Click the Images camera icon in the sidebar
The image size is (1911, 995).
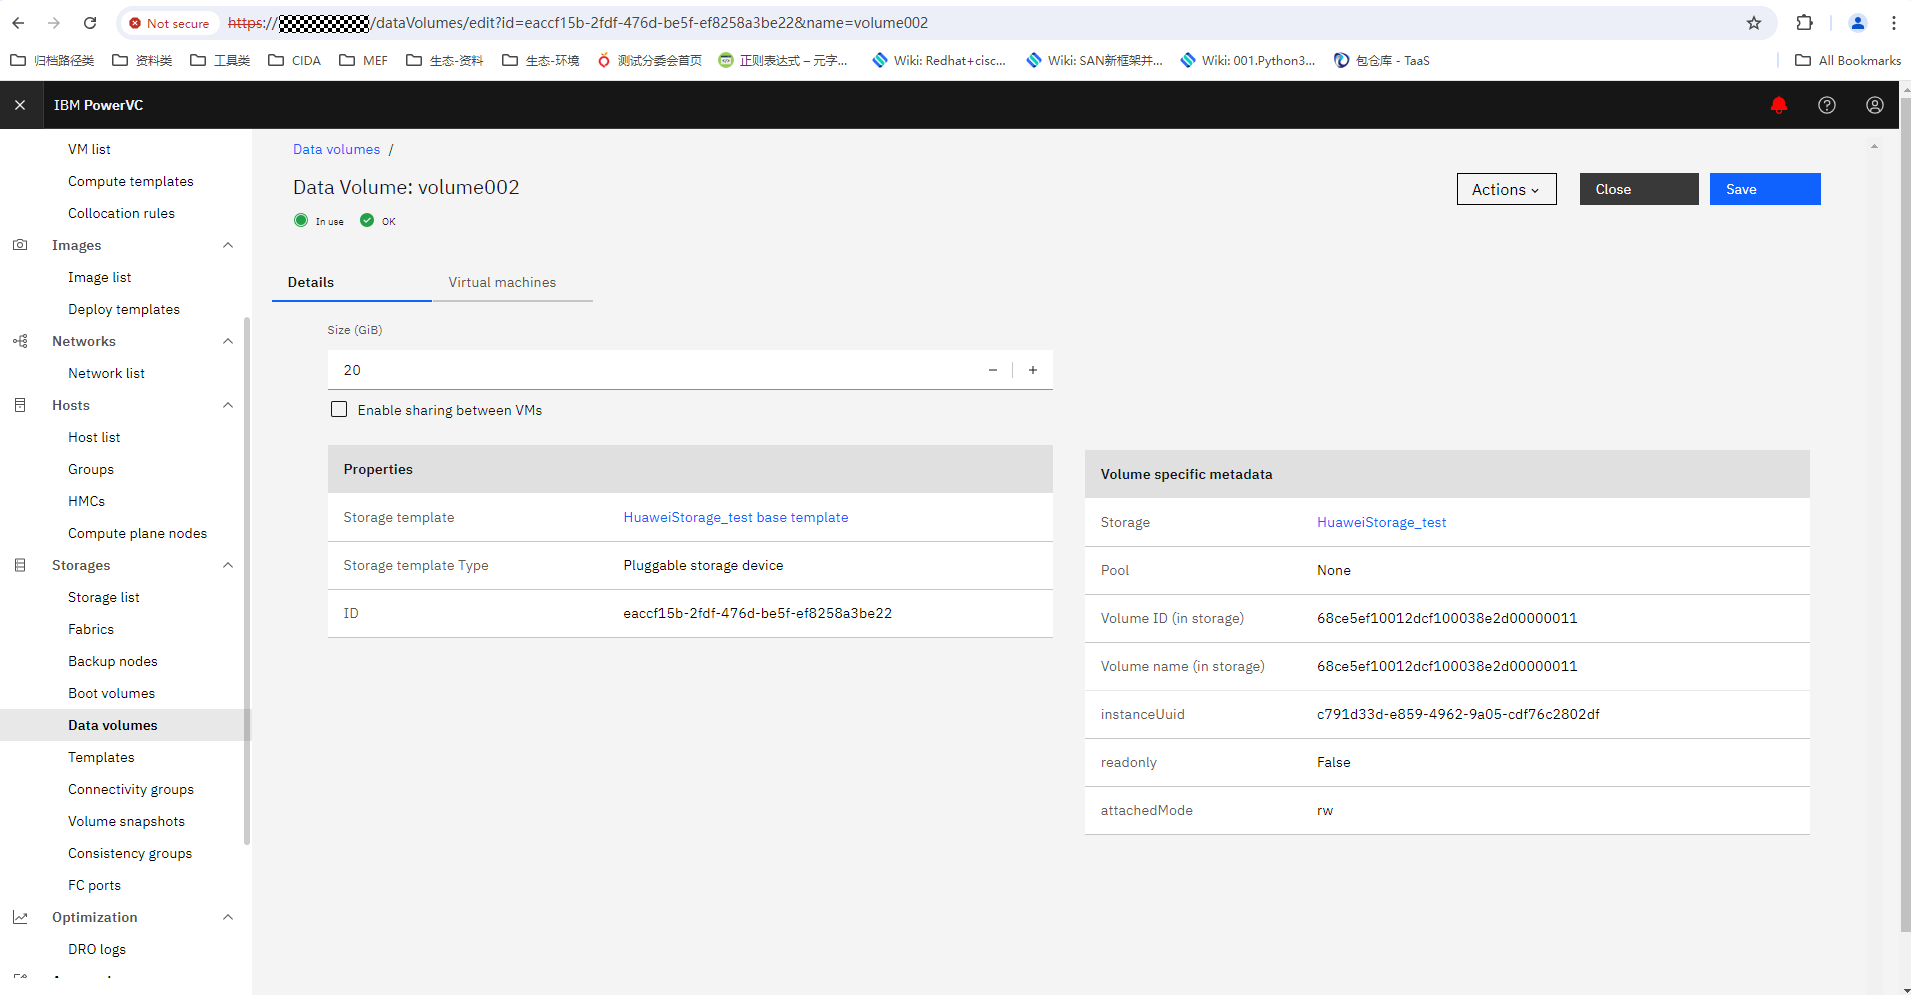pyautogui.click(x=20, y=245)
